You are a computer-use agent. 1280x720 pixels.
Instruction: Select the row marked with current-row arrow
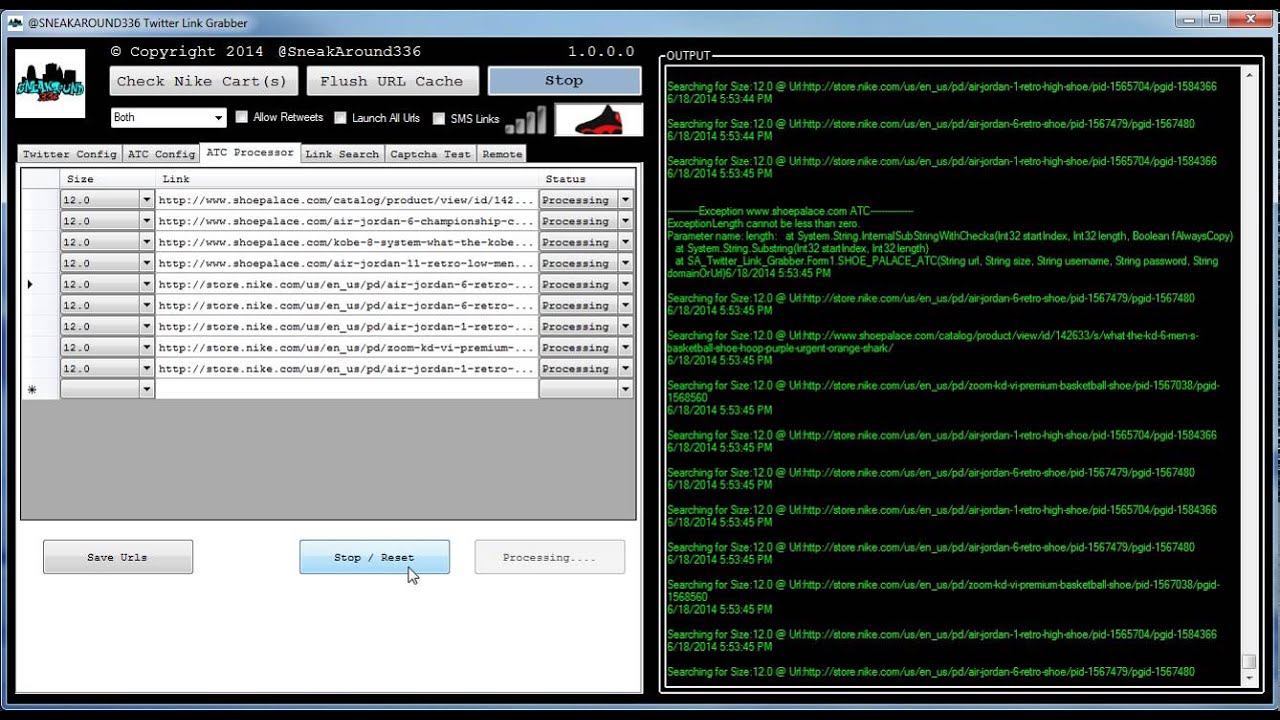tap(40, 284)
